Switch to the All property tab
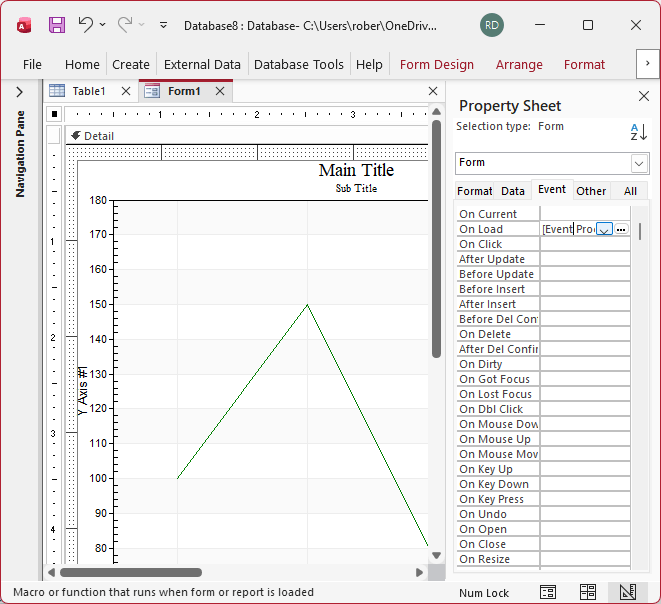Screen dimensions: 661x604 point(630,191)
